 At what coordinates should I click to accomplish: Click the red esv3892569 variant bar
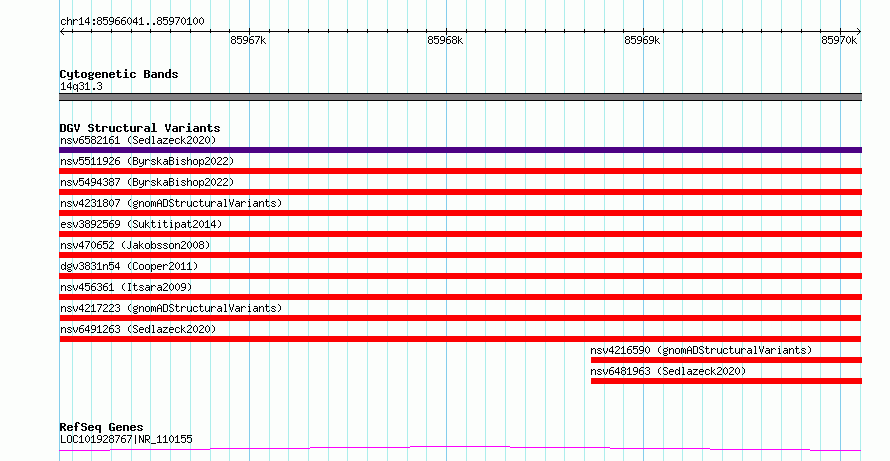coord(460,234)
